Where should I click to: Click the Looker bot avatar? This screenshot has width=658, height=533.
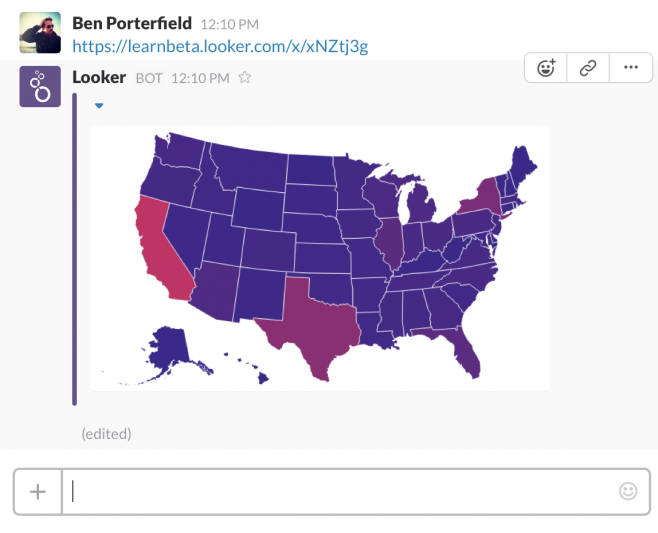pos(40,88)
